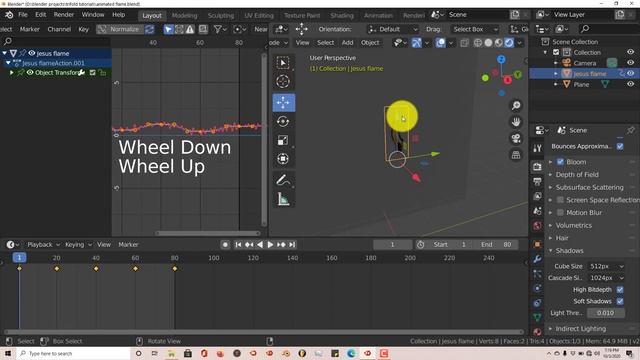
Task: Open Orientation Default dropdown
Action: point(393,29)
